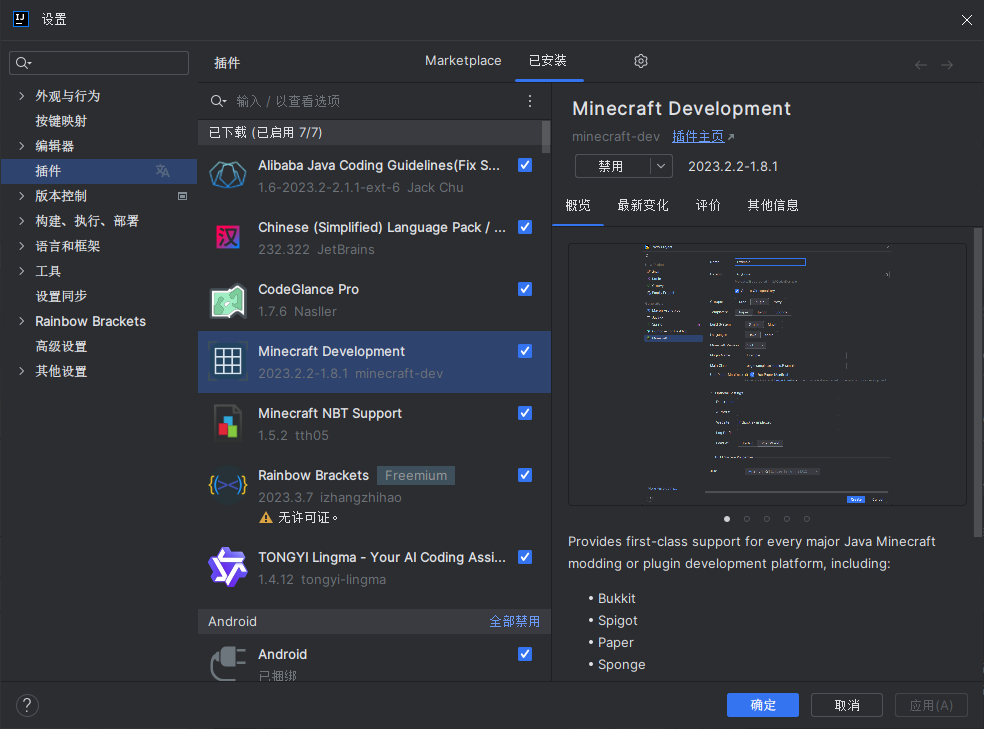Select 设置同步 in settings tree
The width and height of the screenshot is (984, 729).
61,296
